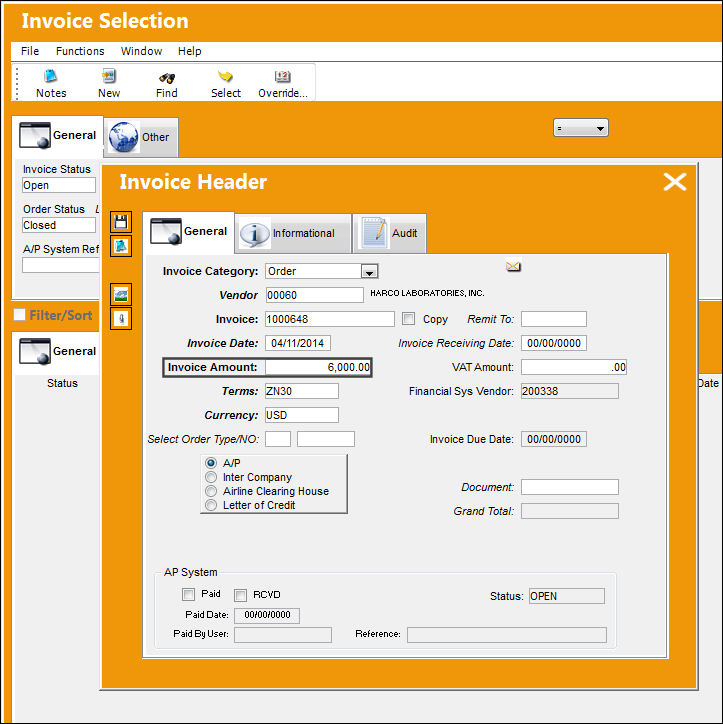This screenshot has height=724, width=723.
Task: Select the Letter of Credit option
Action: [x=211, y=505]
